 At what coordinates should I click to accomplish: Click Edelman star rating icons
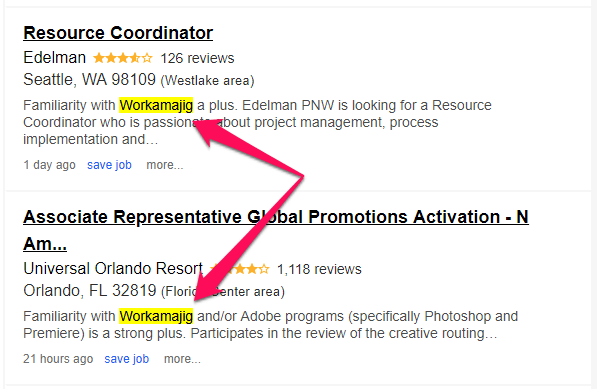click(x=123, y=58)
